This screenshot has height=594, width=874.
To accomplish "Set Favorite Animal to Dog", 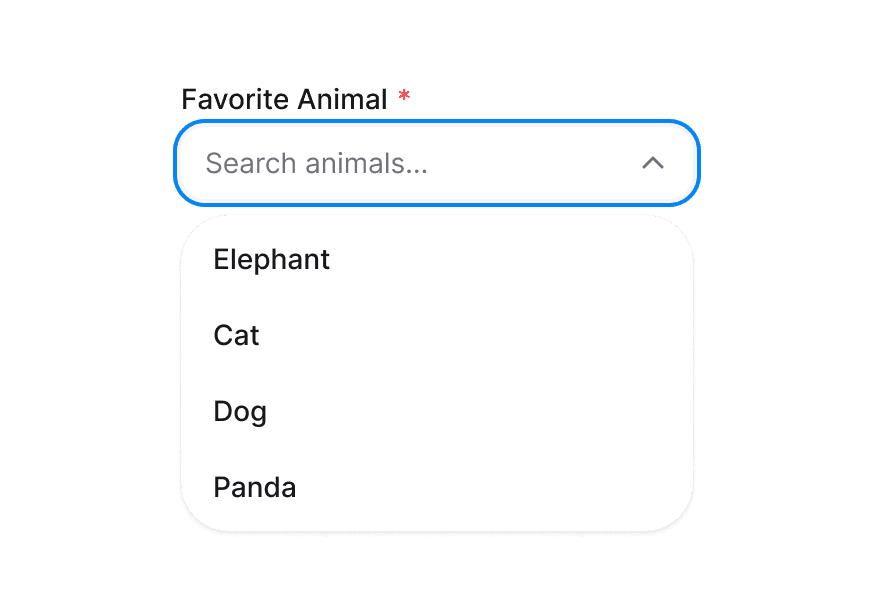I will pos(240,412).
